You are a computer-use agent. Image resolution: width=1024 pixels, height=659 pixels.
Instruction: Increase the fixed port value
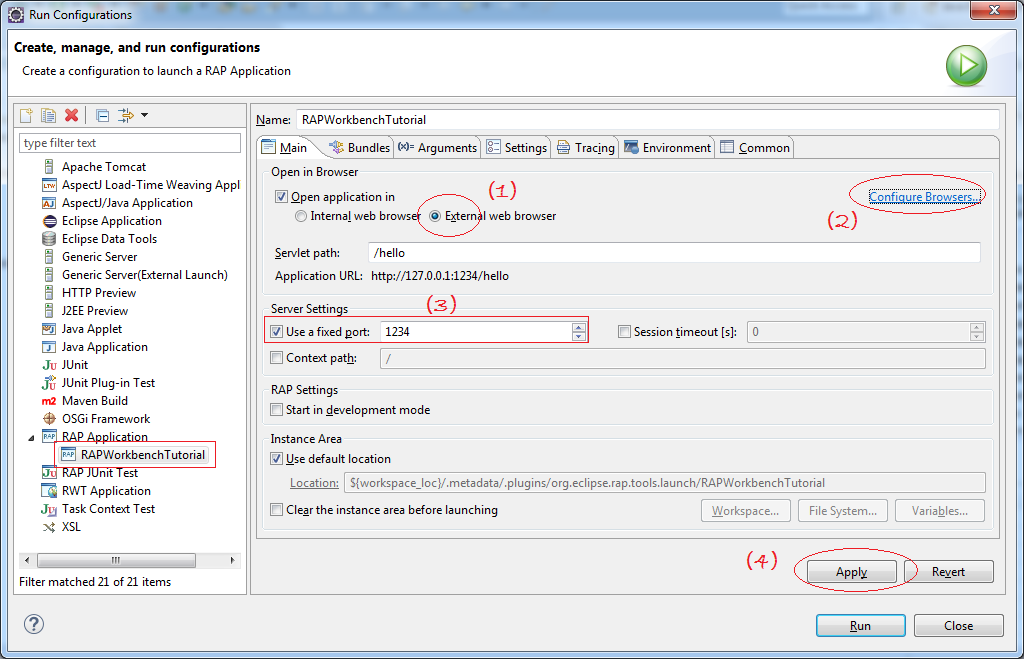(579, 327)
